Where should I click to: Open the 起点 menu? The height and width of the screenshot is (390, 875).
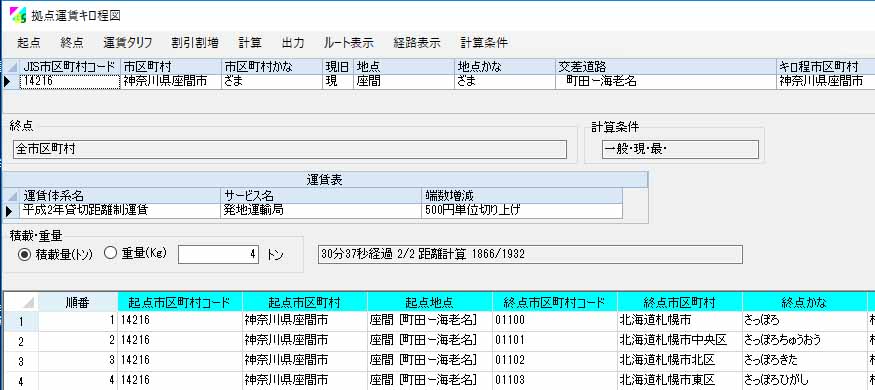click(x=28, y=43)
